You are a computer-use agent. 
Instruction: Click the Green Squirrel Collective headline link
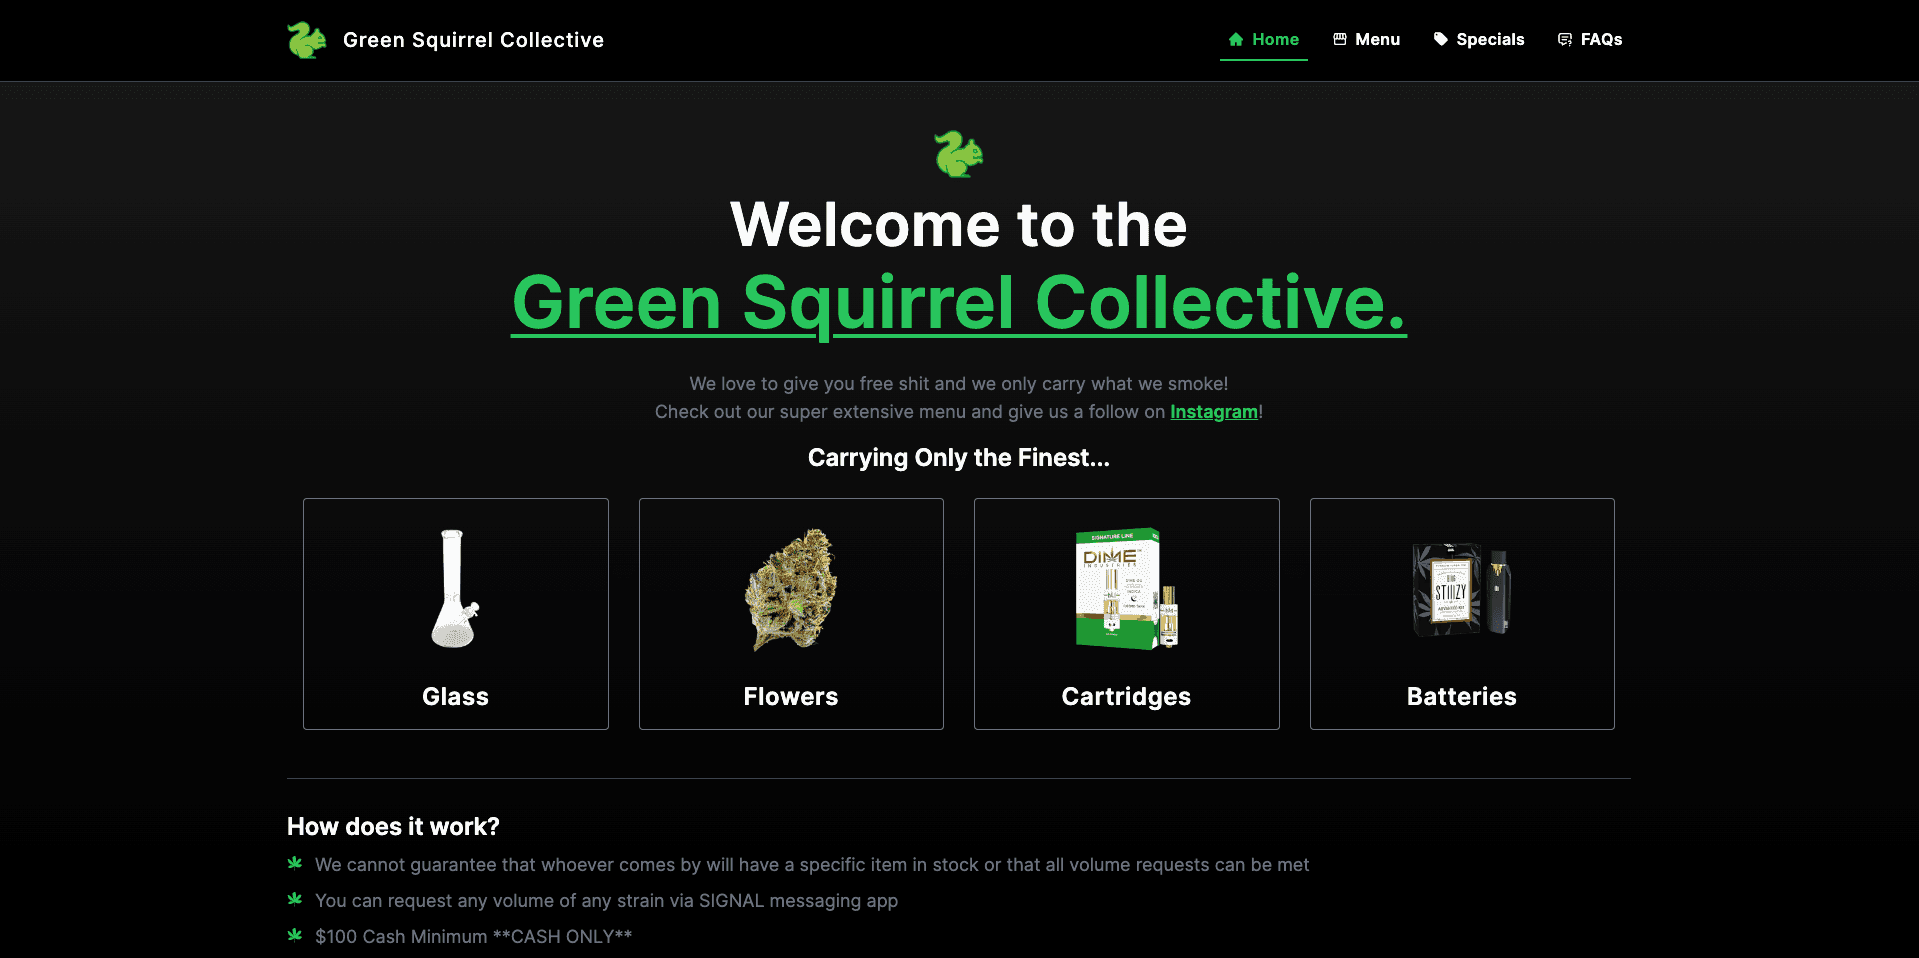pos(959,303)
